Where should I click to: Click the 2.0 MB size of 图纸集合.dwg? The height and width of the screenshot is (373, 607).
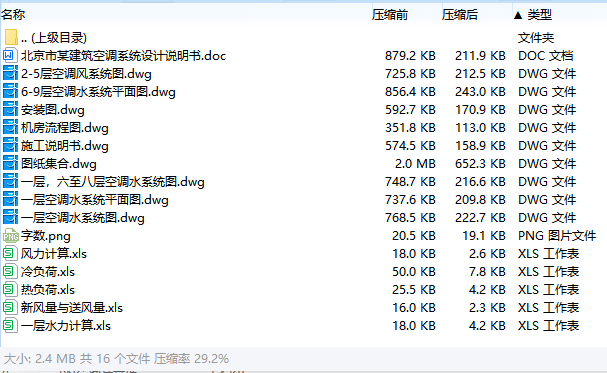pos(415,164)
